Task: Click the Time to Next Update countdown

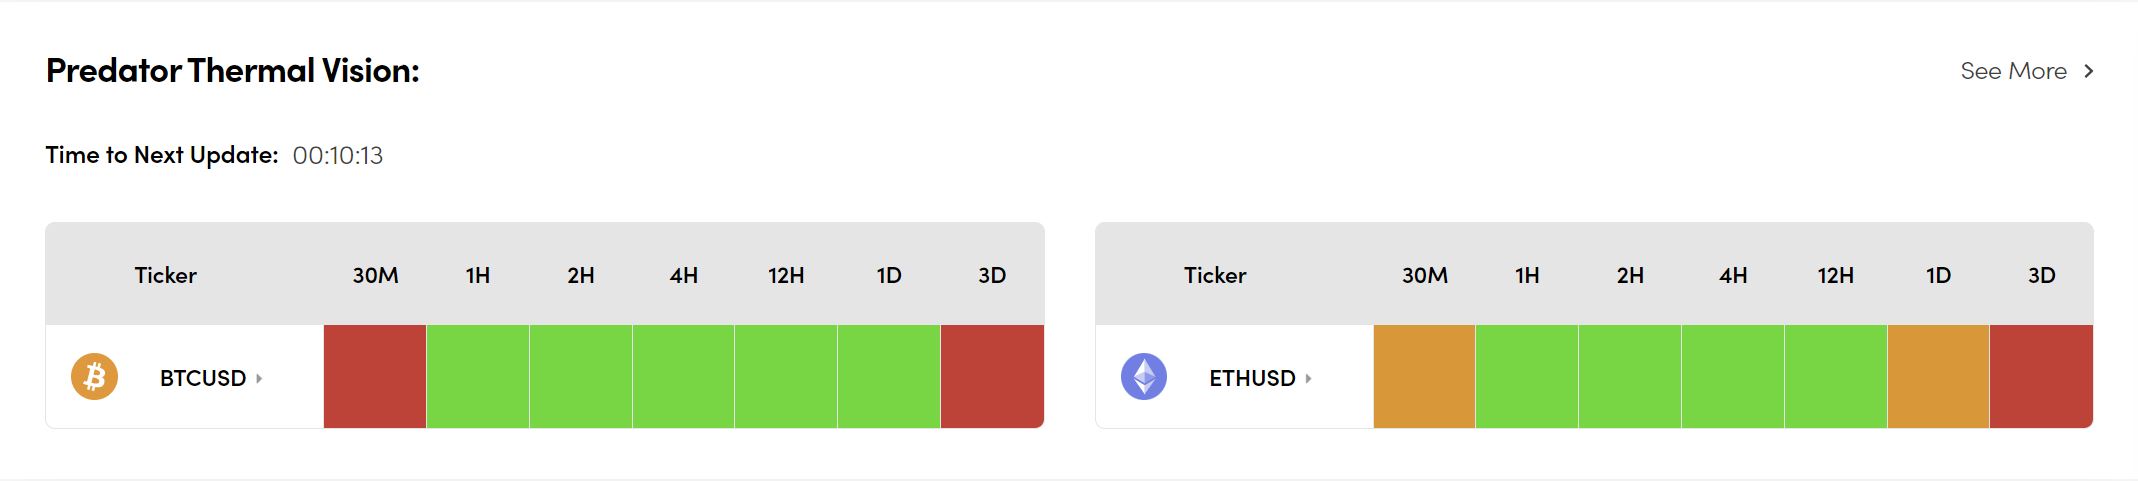Action: [x=338, y=156]
